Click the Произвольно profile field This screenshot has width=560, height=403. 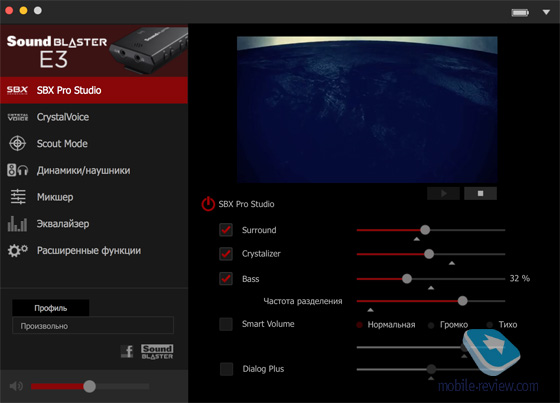(x=93, y=325)
